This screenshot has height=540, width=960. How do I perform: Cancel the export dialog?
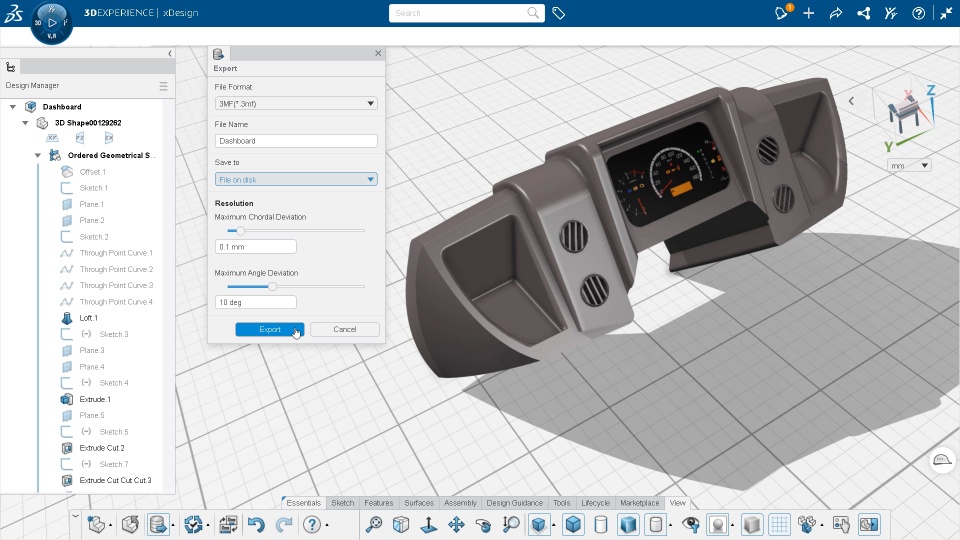tap(344, 329)
